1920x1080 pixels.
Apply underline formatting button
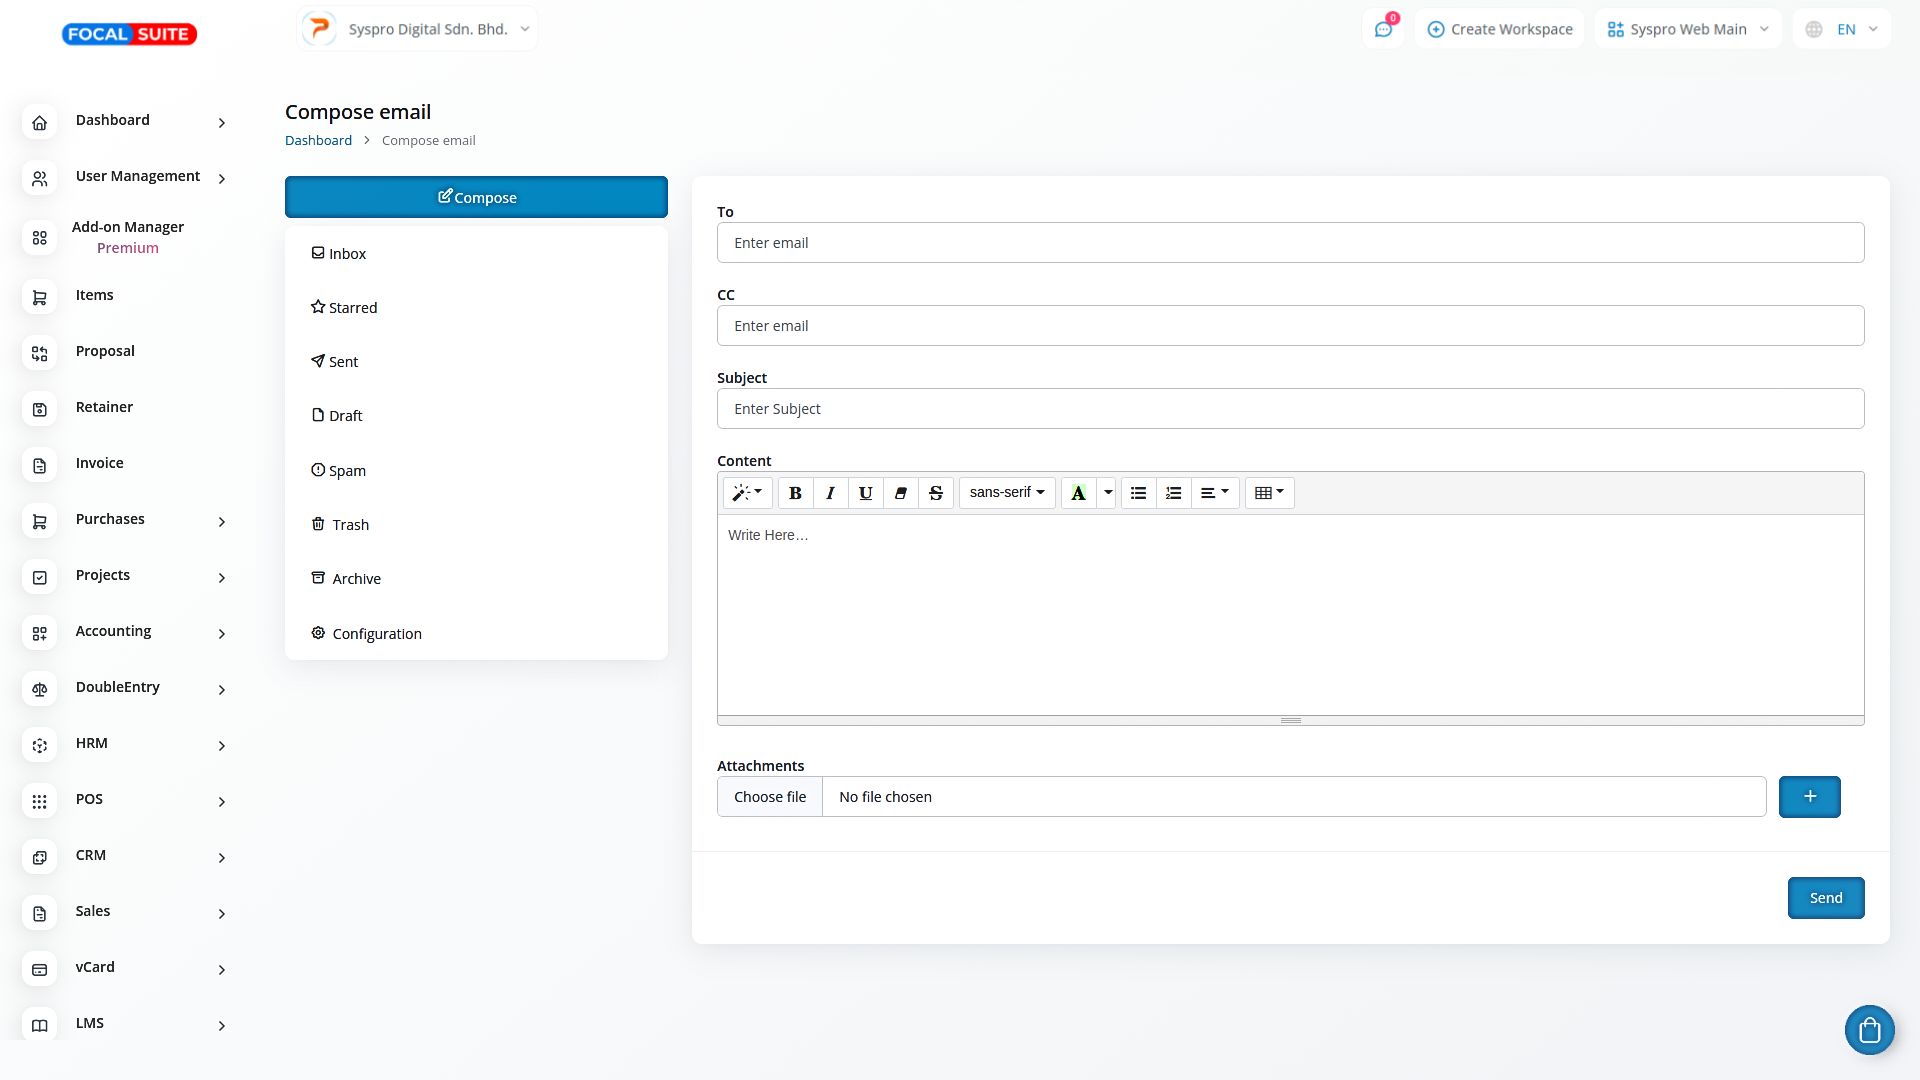pyautogui.click(x=865, y=493)
